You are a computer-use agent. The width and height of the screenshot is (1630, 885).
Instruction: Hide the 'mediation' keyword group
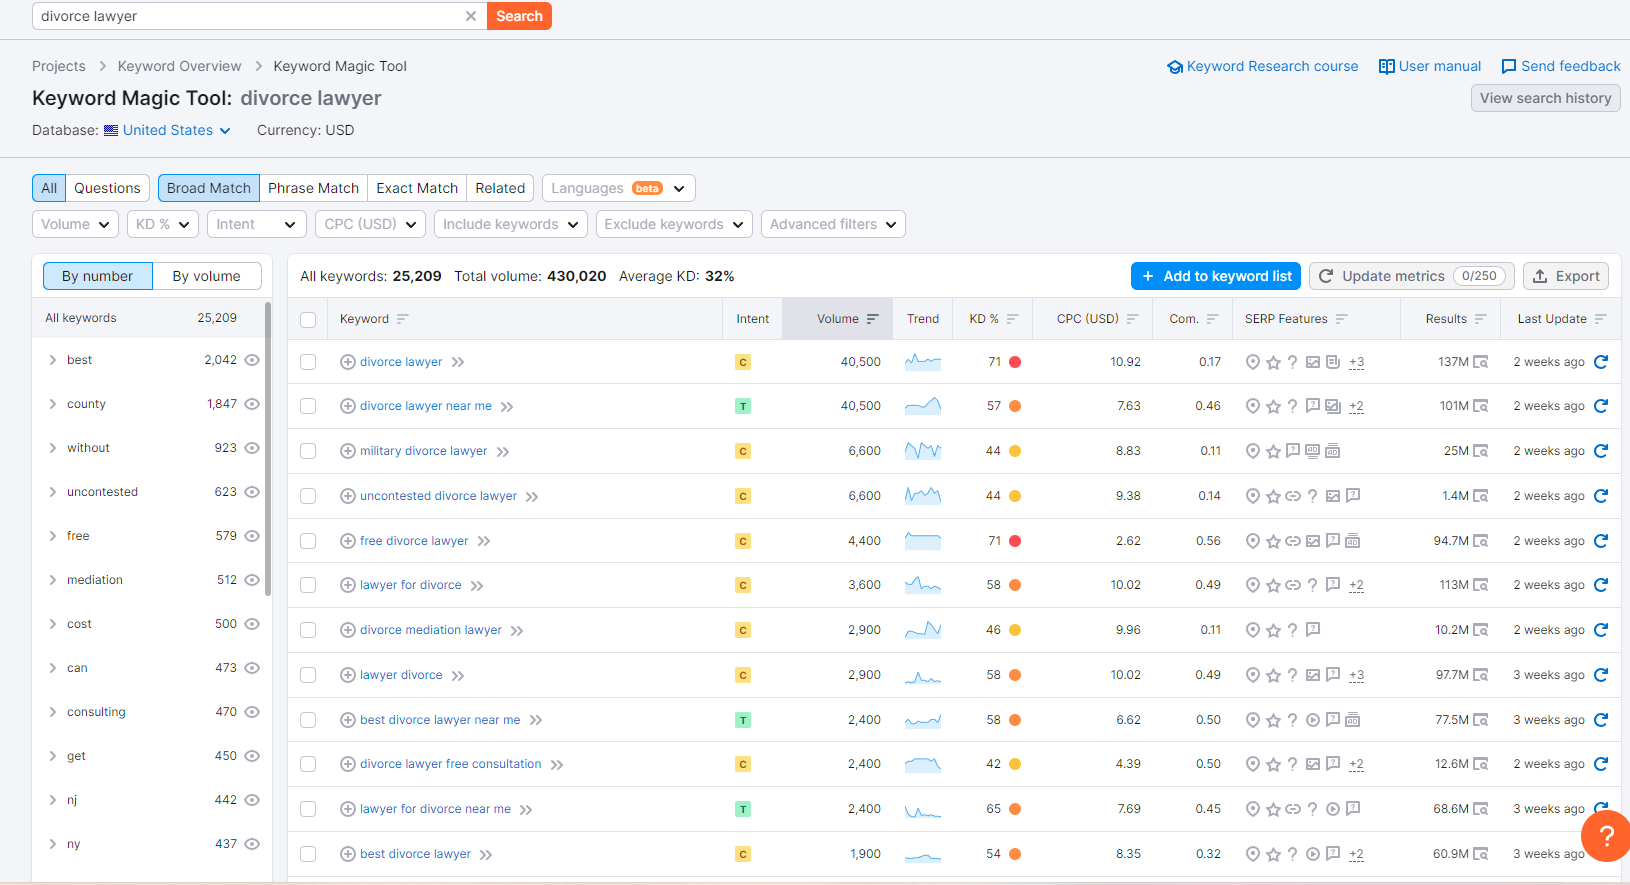point(252,580)
